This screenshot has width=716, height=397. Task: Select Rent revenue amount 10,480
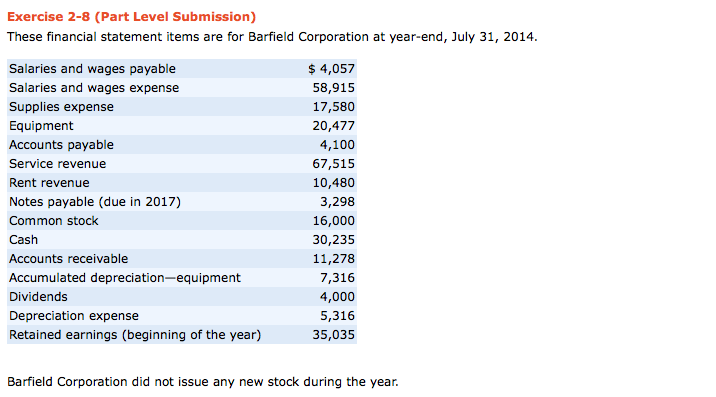tap(333, 183)
